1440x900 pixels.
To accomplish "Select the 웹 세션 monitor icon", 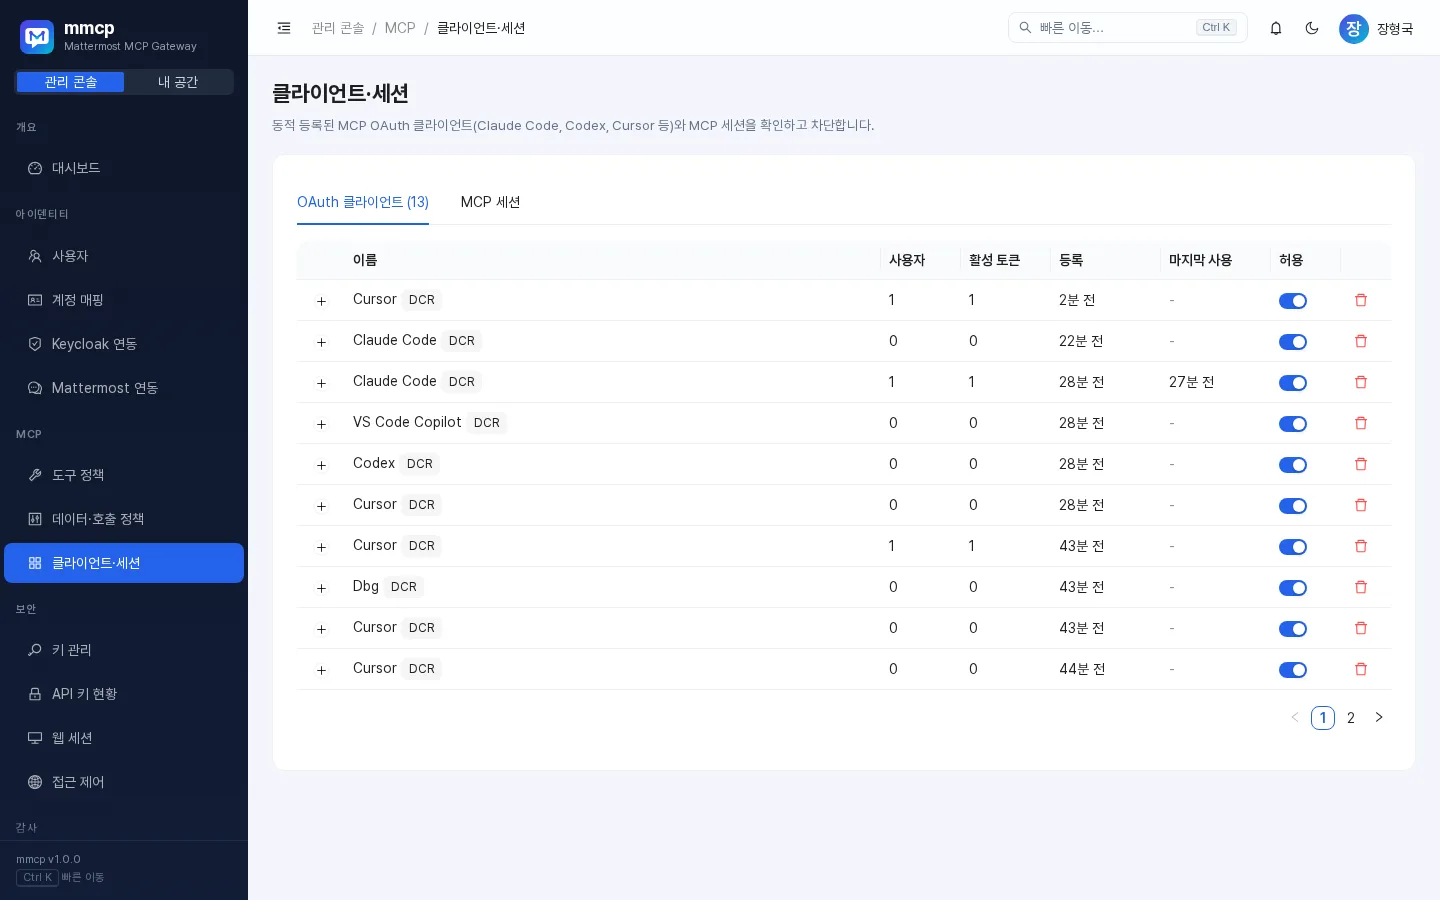I will [x=35, y=738].
